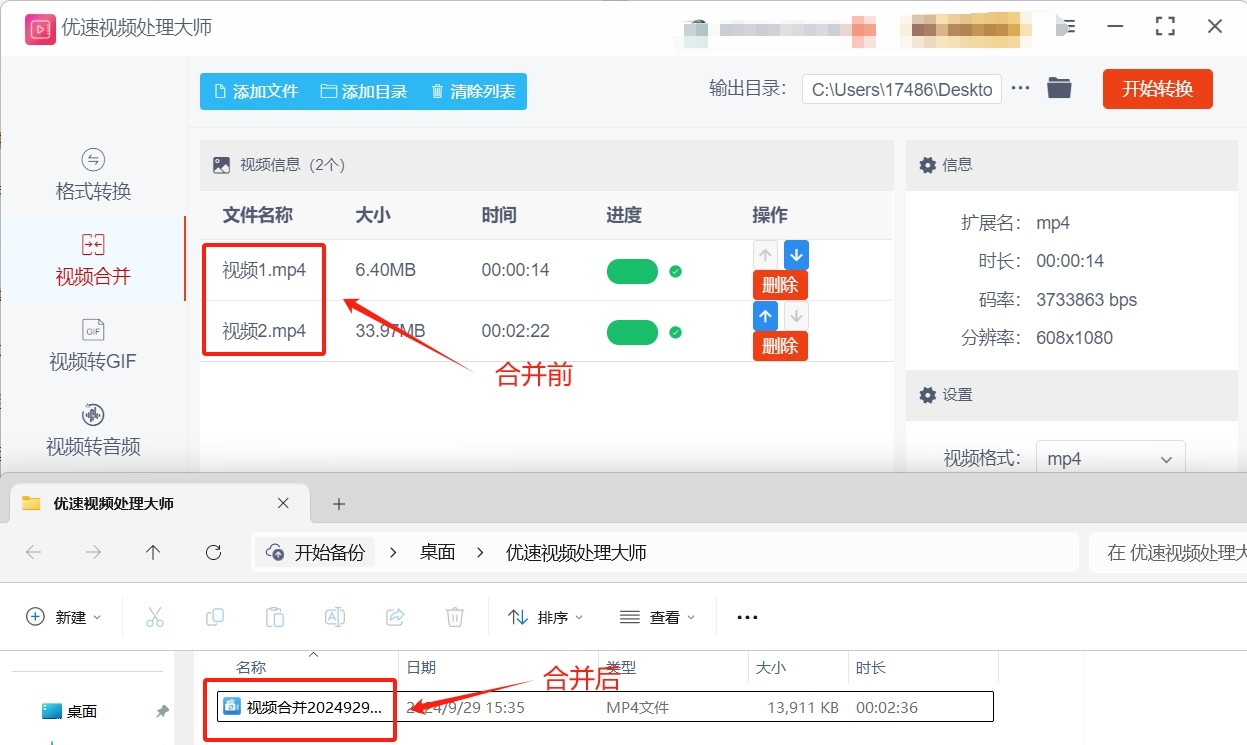Open output directory folder icon
Image resolution: width=1247 pixels, height=745 pixels.
[1059, 89]
